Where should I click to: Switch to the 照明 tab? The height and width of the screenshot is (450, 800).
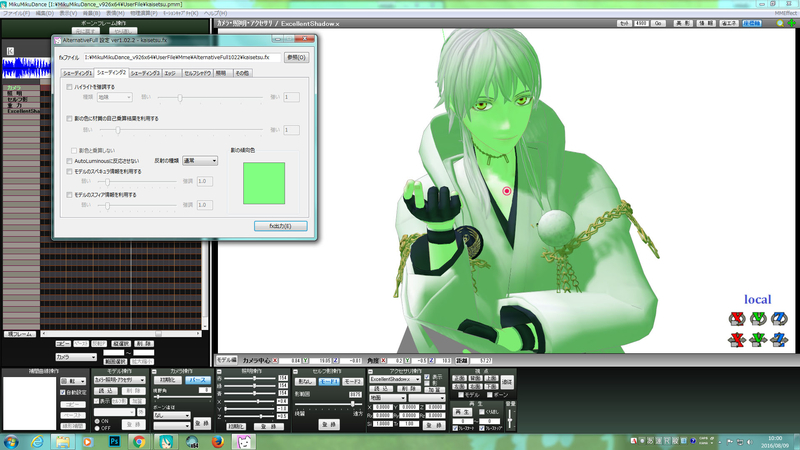click(x=221, y=73)
